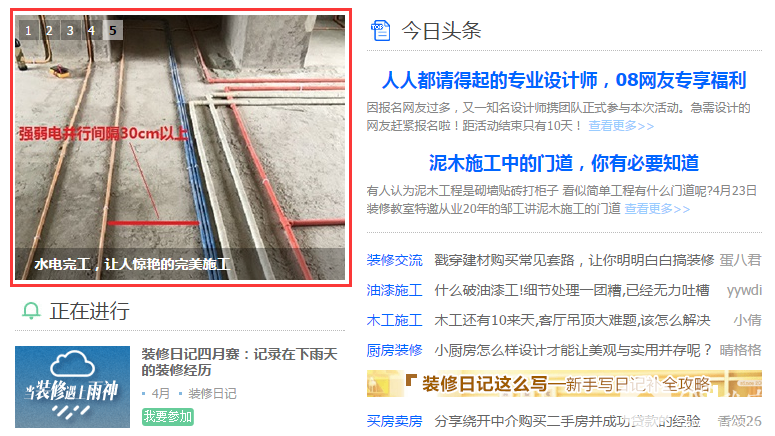Select carousel slide indicator 5
The height and width of the screenshot is (436, 775).
pyautogui.click(x=113, y=31)
